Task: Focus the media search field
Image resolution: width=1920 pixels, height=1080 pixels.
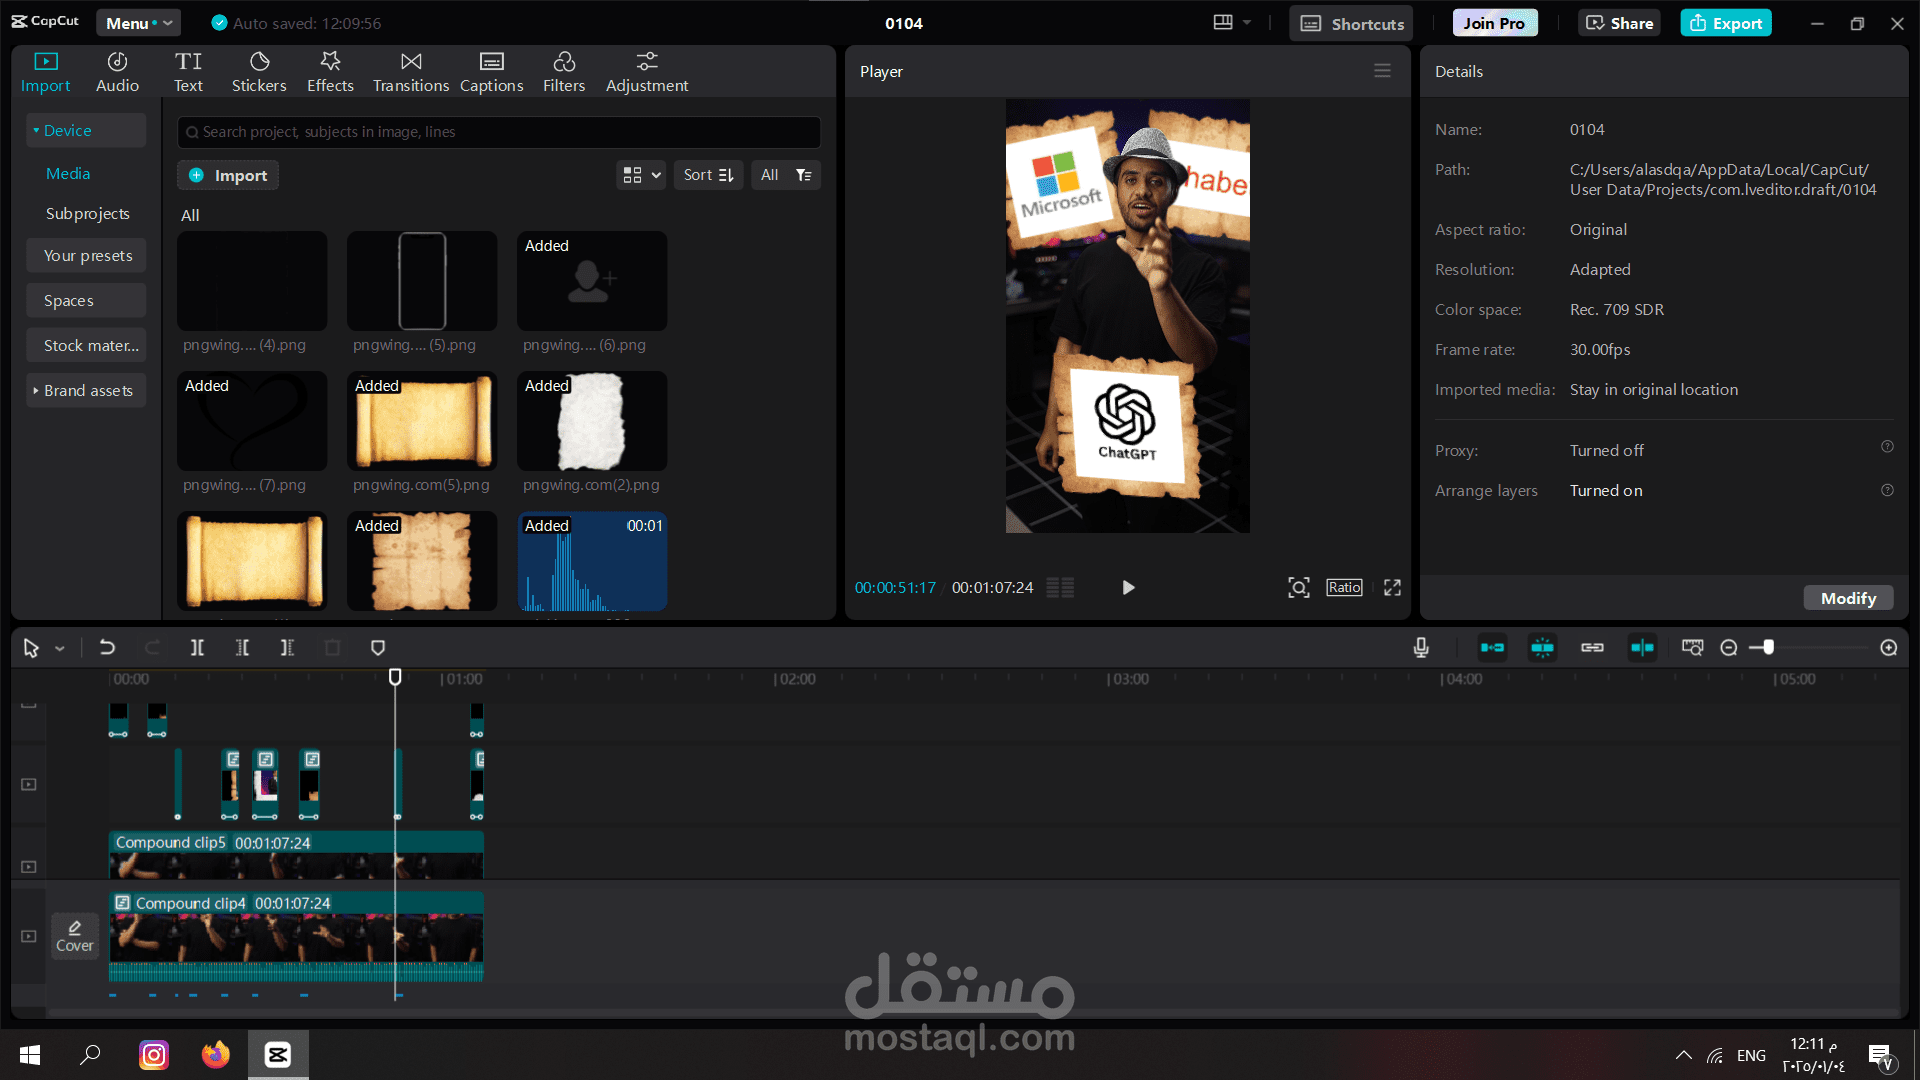Action: [499, 132]
